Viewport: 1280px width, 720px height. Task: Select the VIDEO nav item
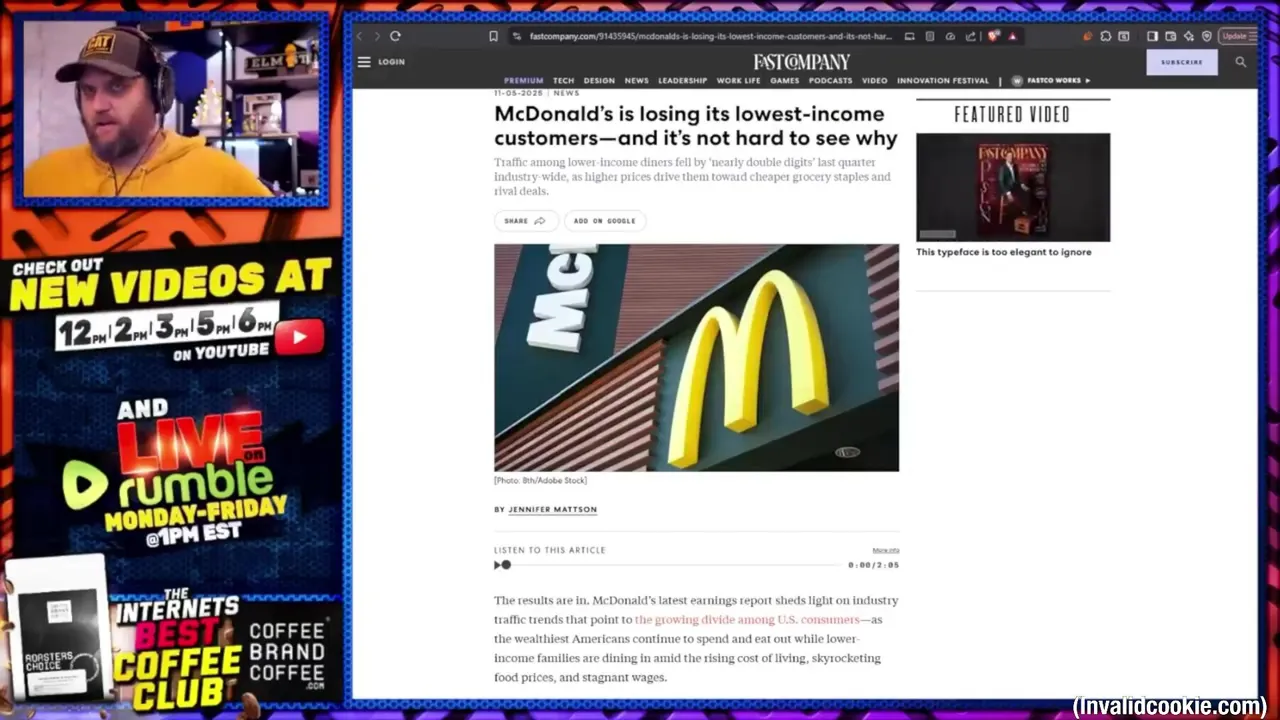[x=875, y=81]
